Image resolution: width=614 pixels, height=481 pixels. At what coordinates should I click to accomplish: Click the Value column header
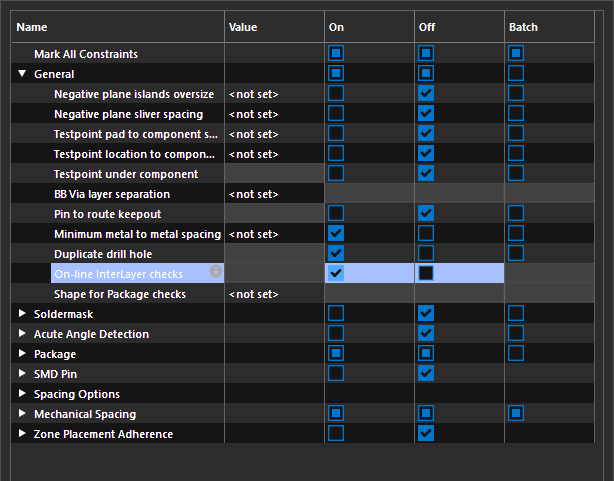(x=274, y=27)
